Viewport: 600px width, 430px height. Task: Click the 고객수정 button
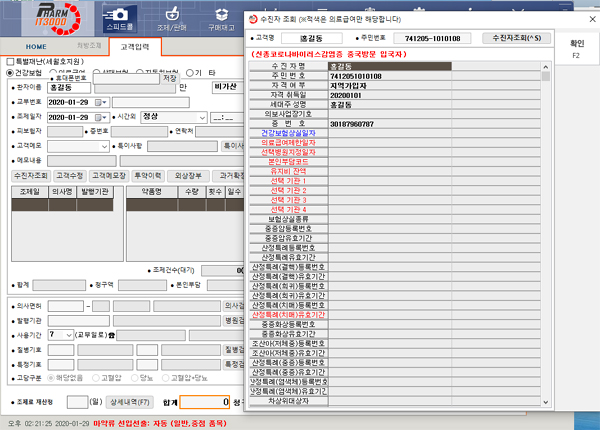pos(70,176)
